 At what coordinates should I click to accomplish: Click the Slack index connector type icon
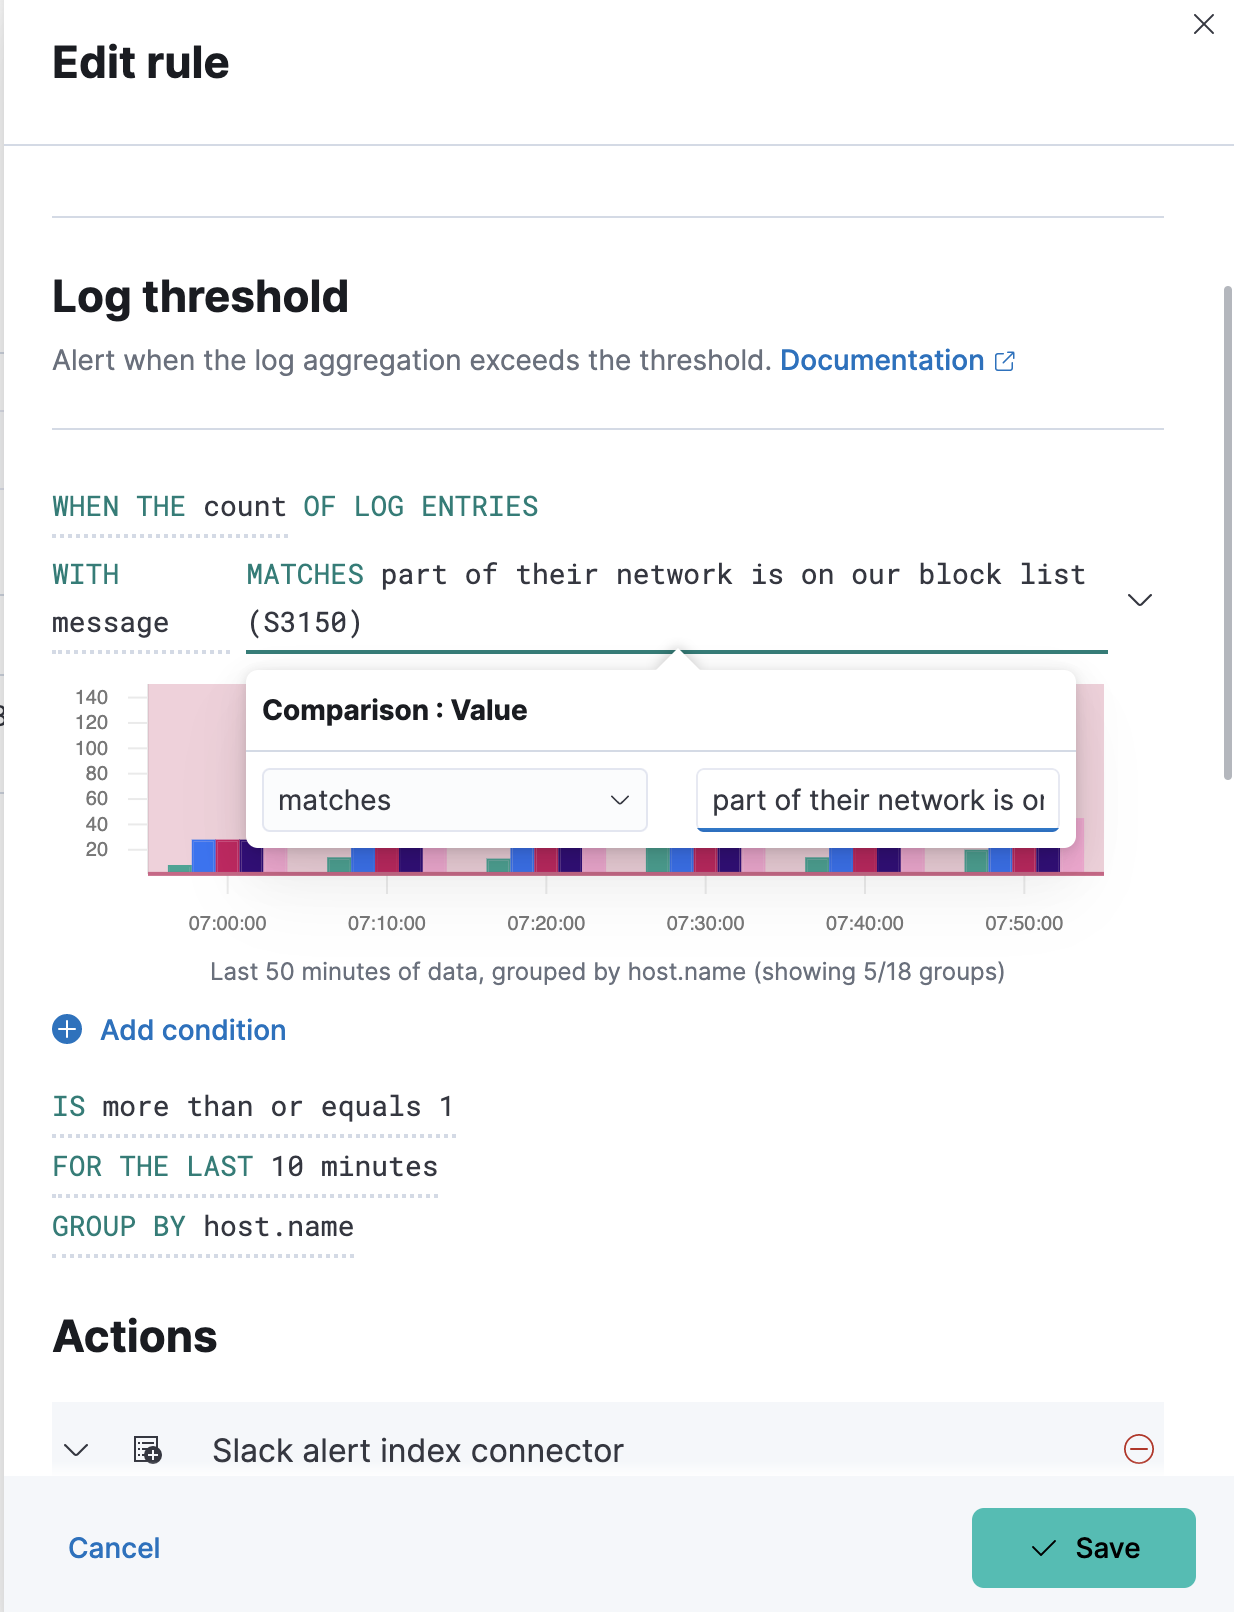coord(147,1449)
